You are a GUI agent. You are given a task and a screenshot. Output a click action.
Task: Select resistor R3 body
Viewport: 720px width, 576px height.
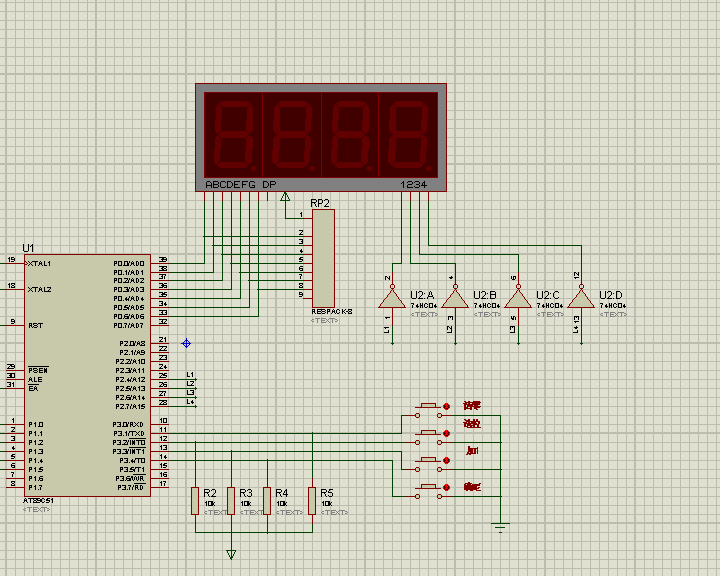coord(231,501)
